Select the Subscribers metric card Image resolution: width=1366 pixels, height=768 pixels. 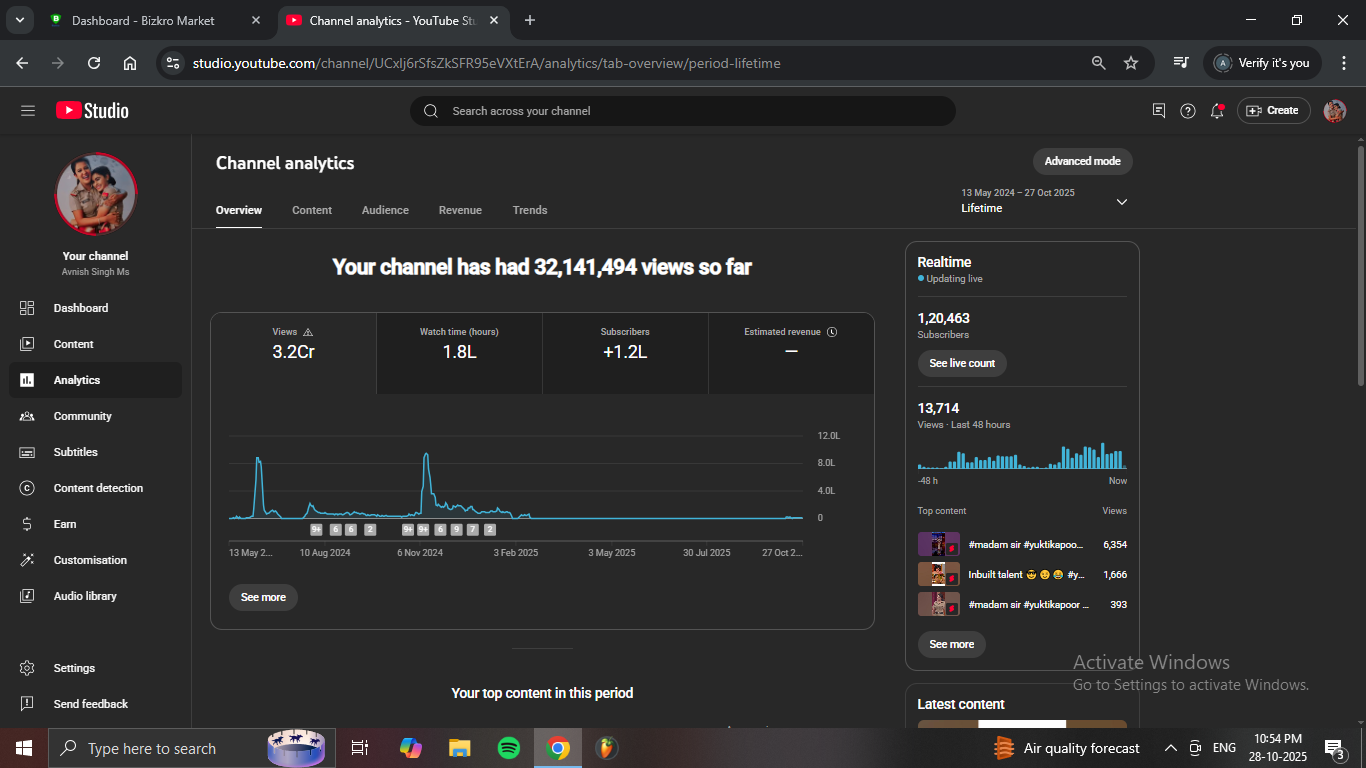[625, 343]
